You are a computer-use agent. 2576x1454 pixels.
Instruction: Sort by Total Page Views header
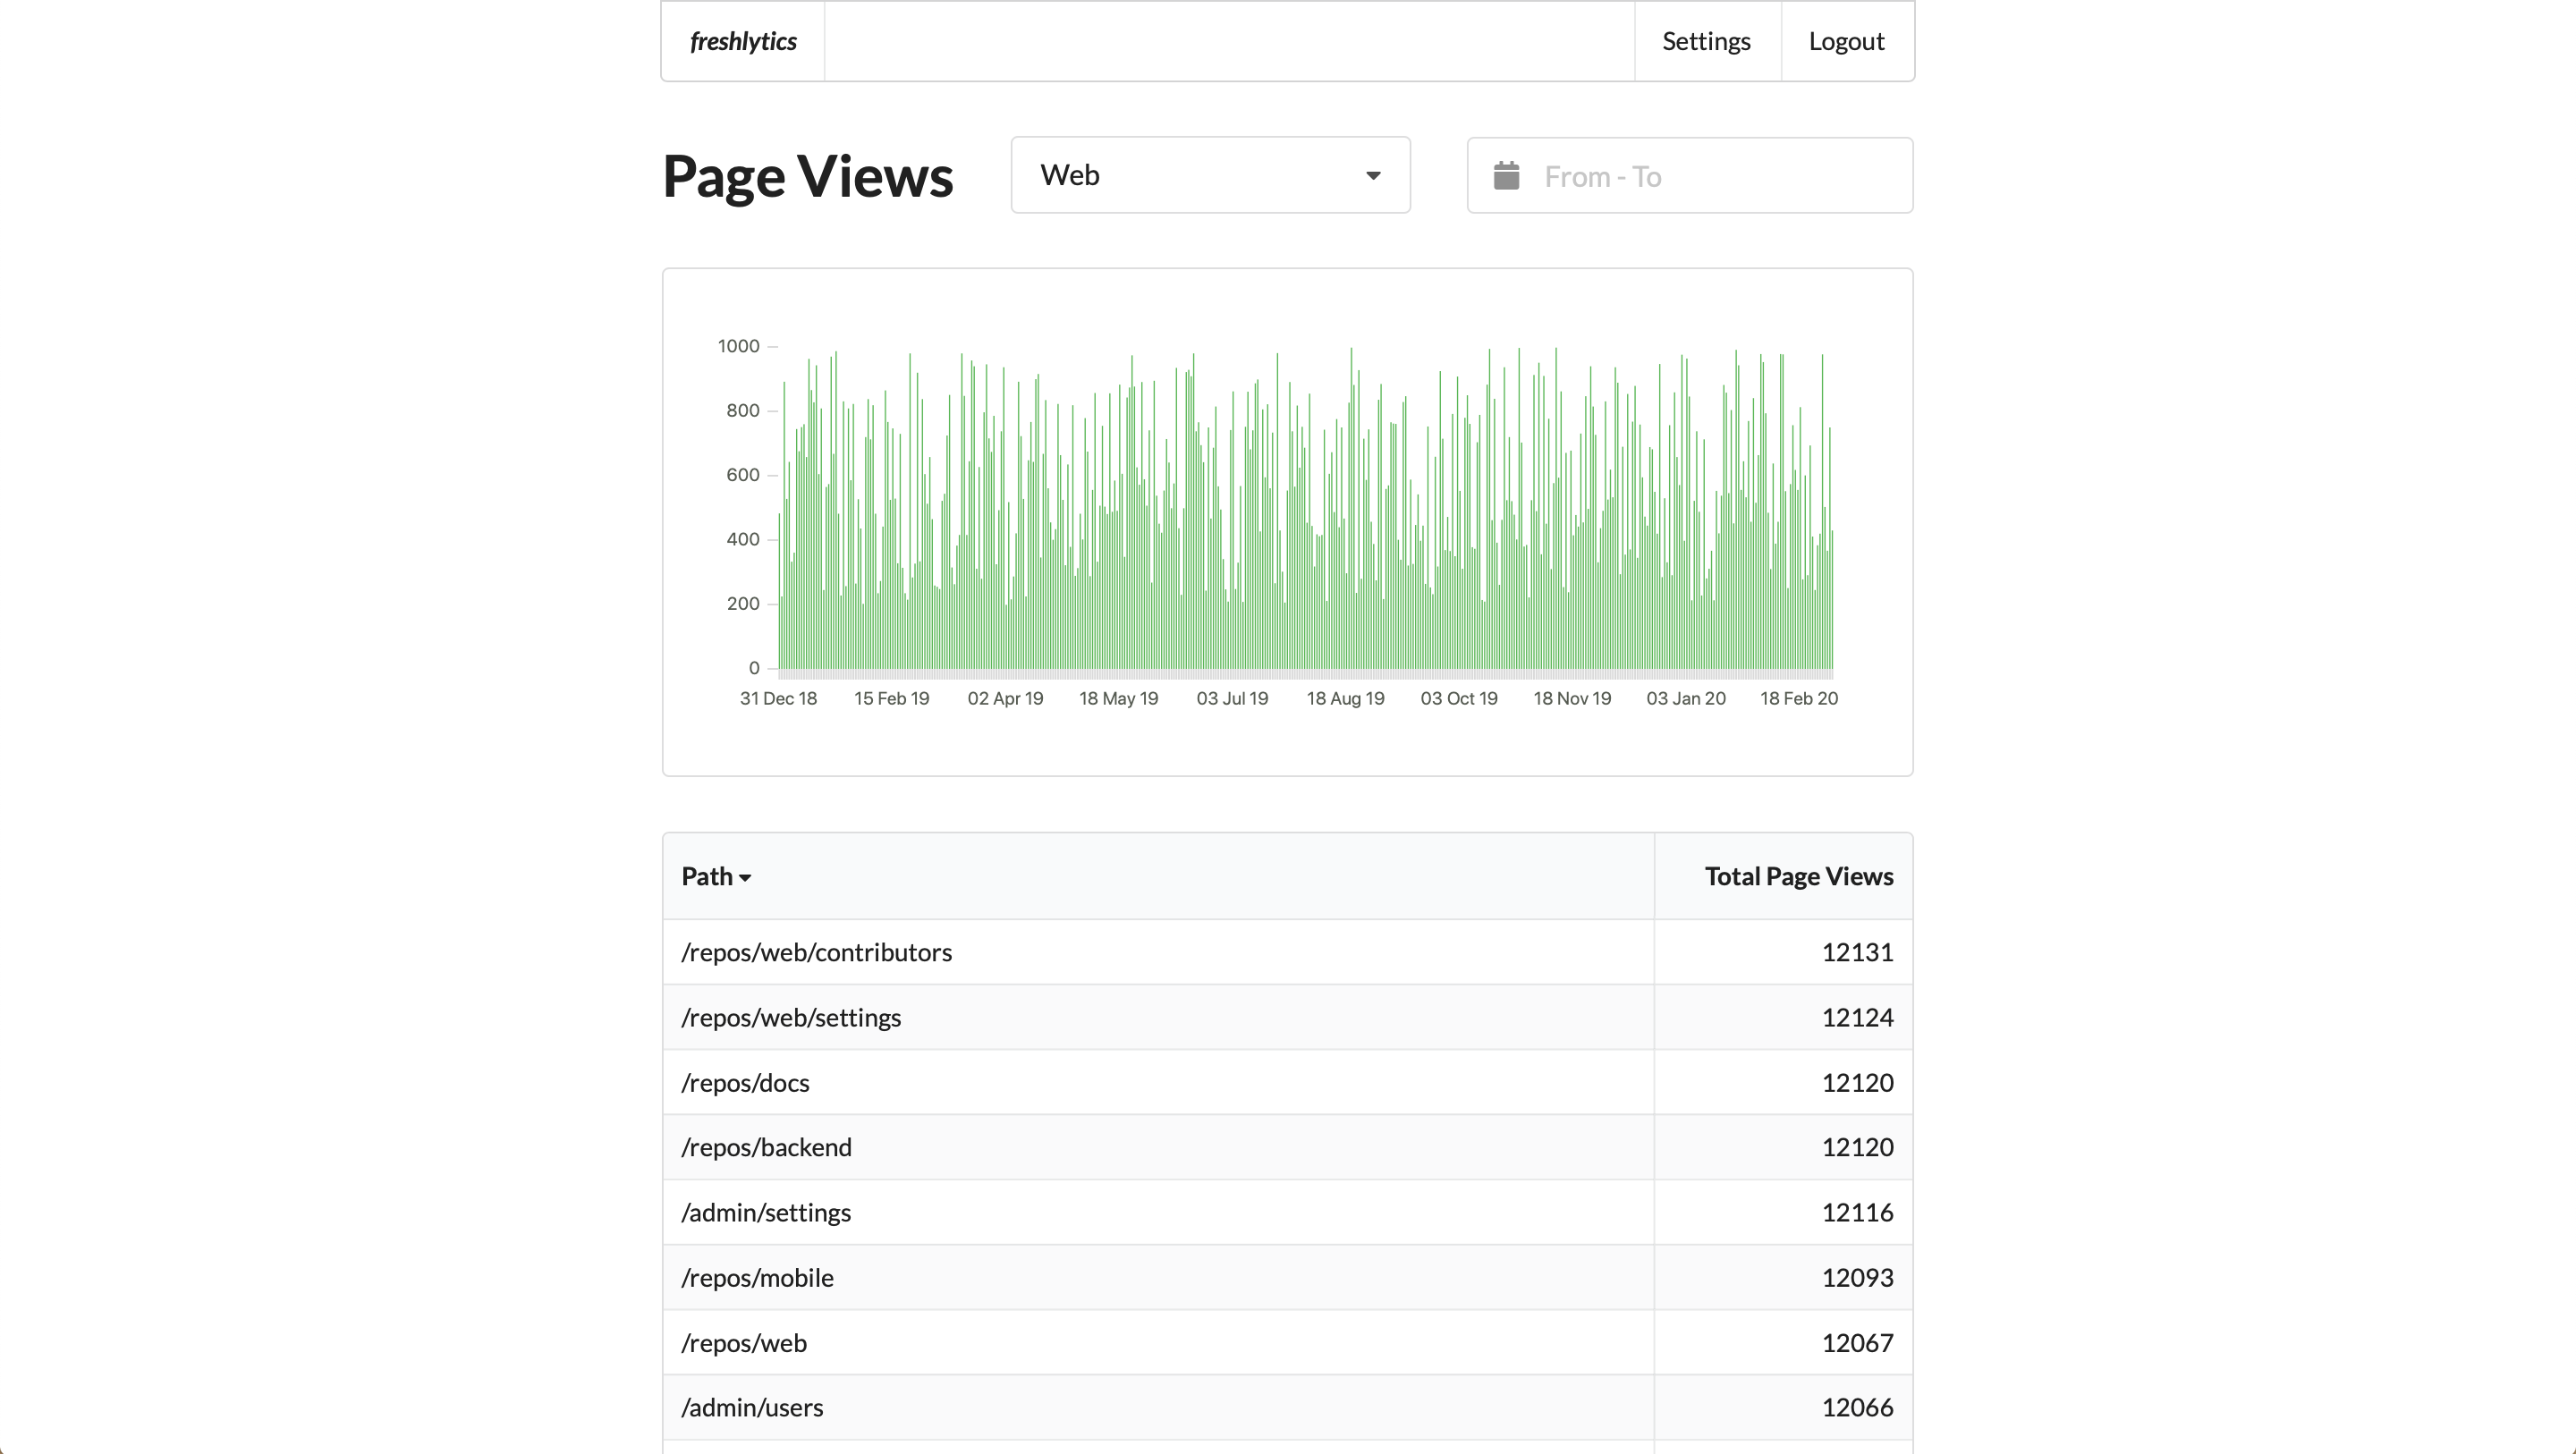[1798, 876]
